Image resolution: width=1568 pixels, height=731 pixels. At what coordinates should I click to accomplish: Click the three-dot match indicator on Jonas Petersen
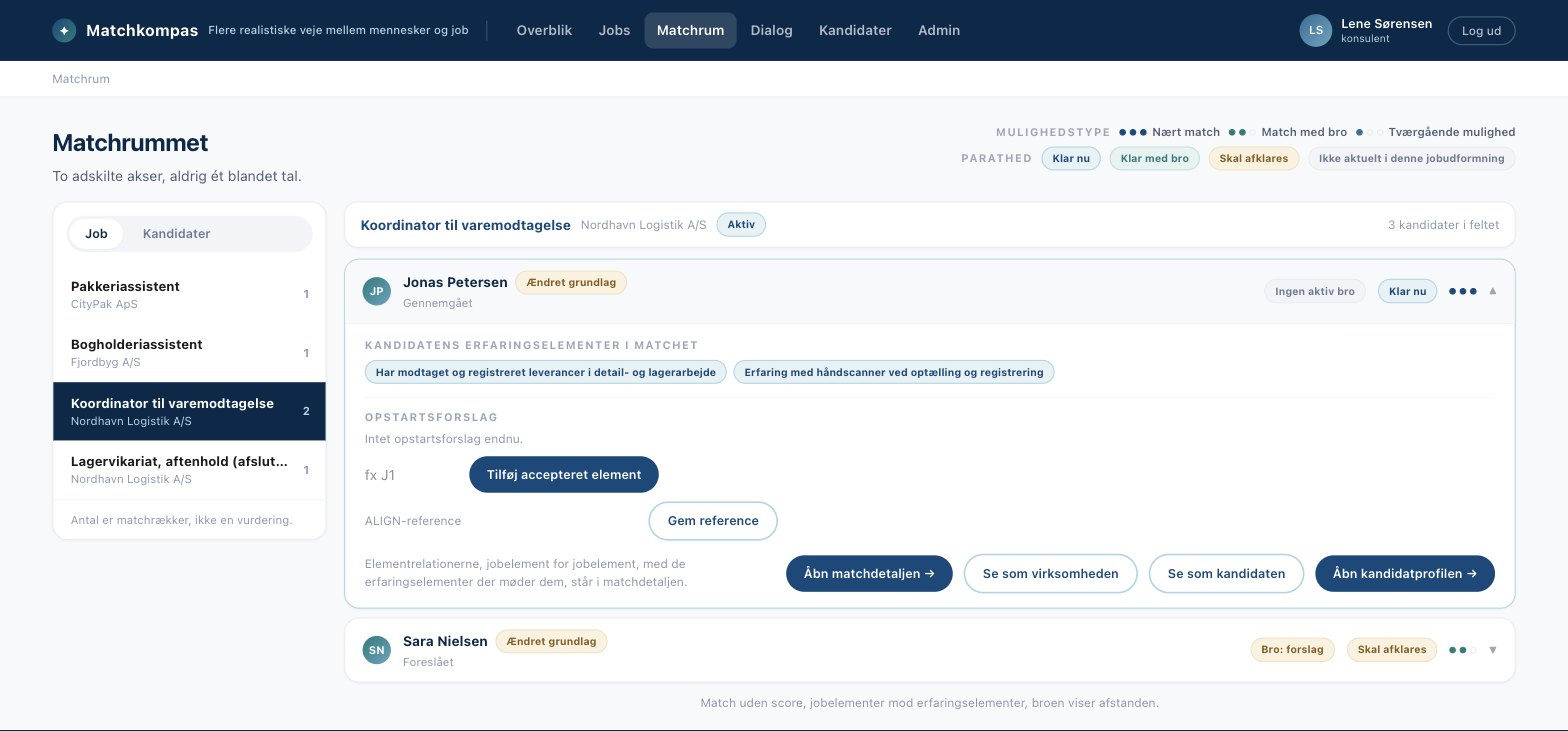click(x=1462, y=291)
